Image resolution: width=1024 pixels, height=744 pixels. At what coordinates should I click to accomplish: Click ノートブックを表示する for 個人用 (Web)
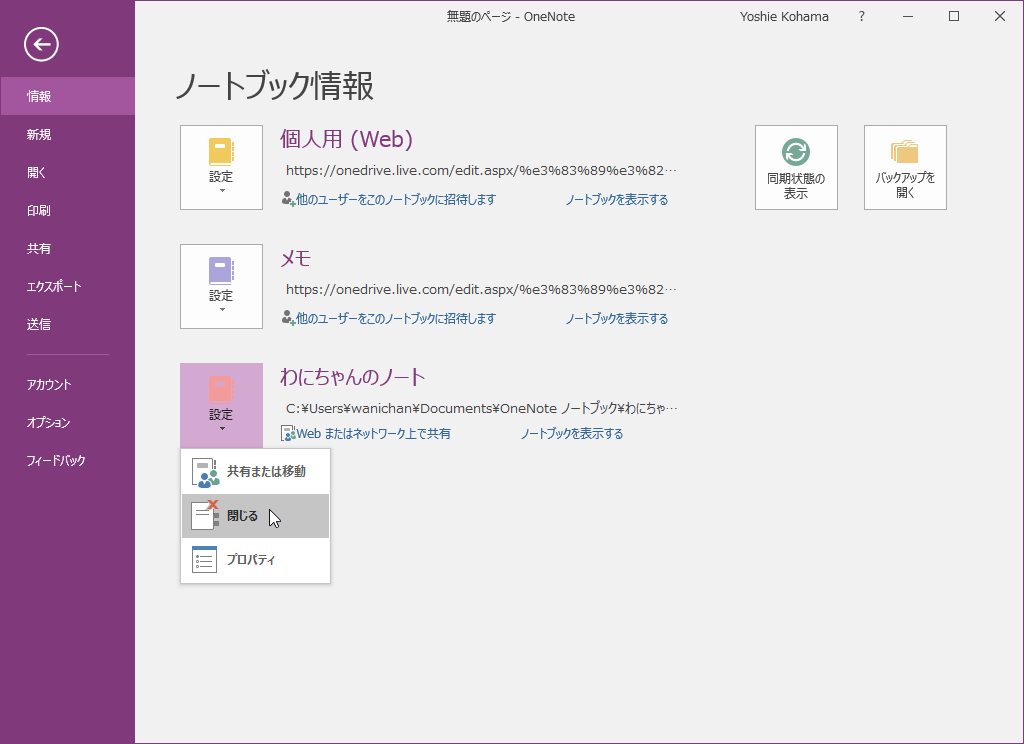click(616, 199)
